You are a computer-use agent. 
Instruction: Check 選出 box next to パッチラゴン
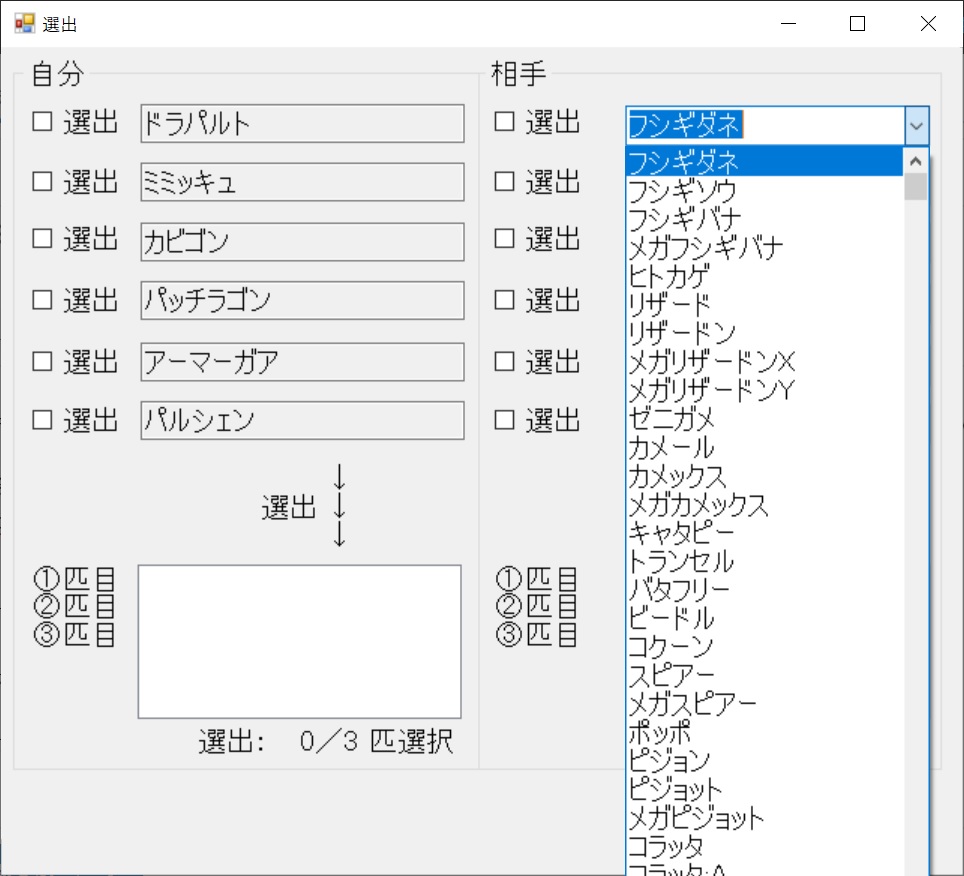pyautogui.click(x=42, y=299)
